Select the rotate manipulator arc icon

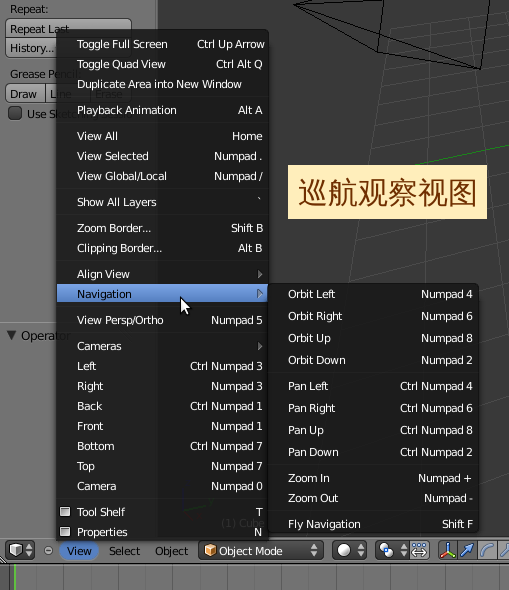[x=486, y=550]
